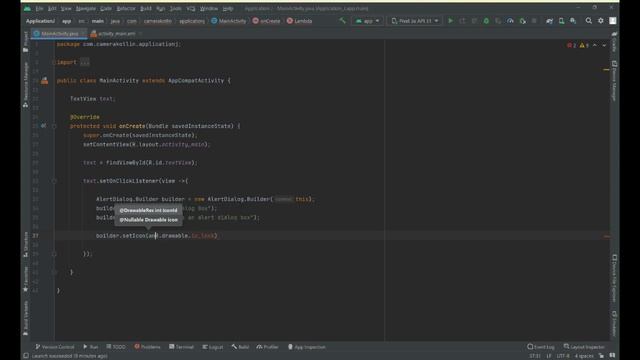640x360 pixels.
Task: Open the Pixel device selector dropdown
Action: tap(414, 21)
